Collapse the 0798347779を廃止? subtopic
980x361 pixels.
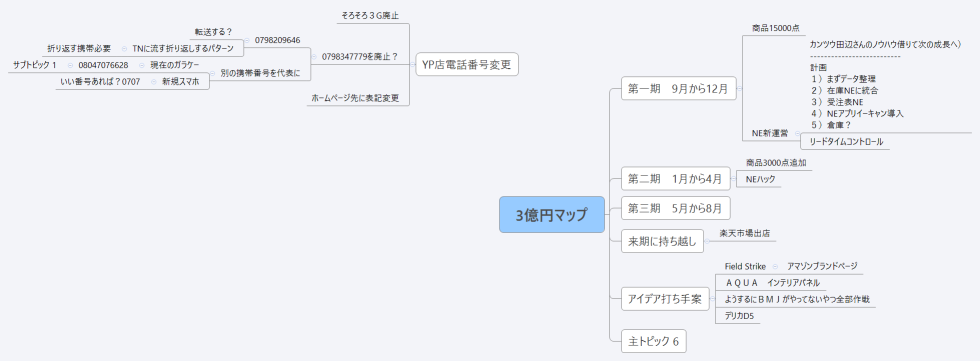314,57
